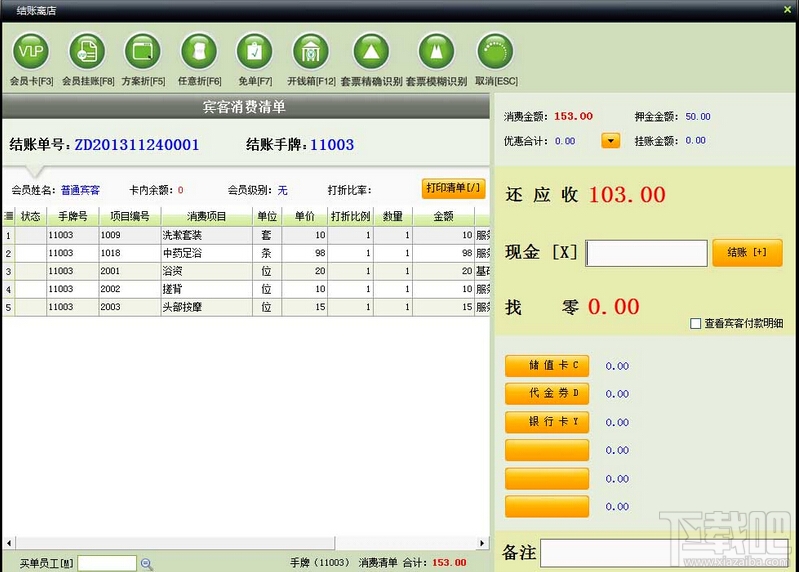799x572 pixels.
Task: Pay by 银行卡 Y button
Action: [x=547, y=422]
